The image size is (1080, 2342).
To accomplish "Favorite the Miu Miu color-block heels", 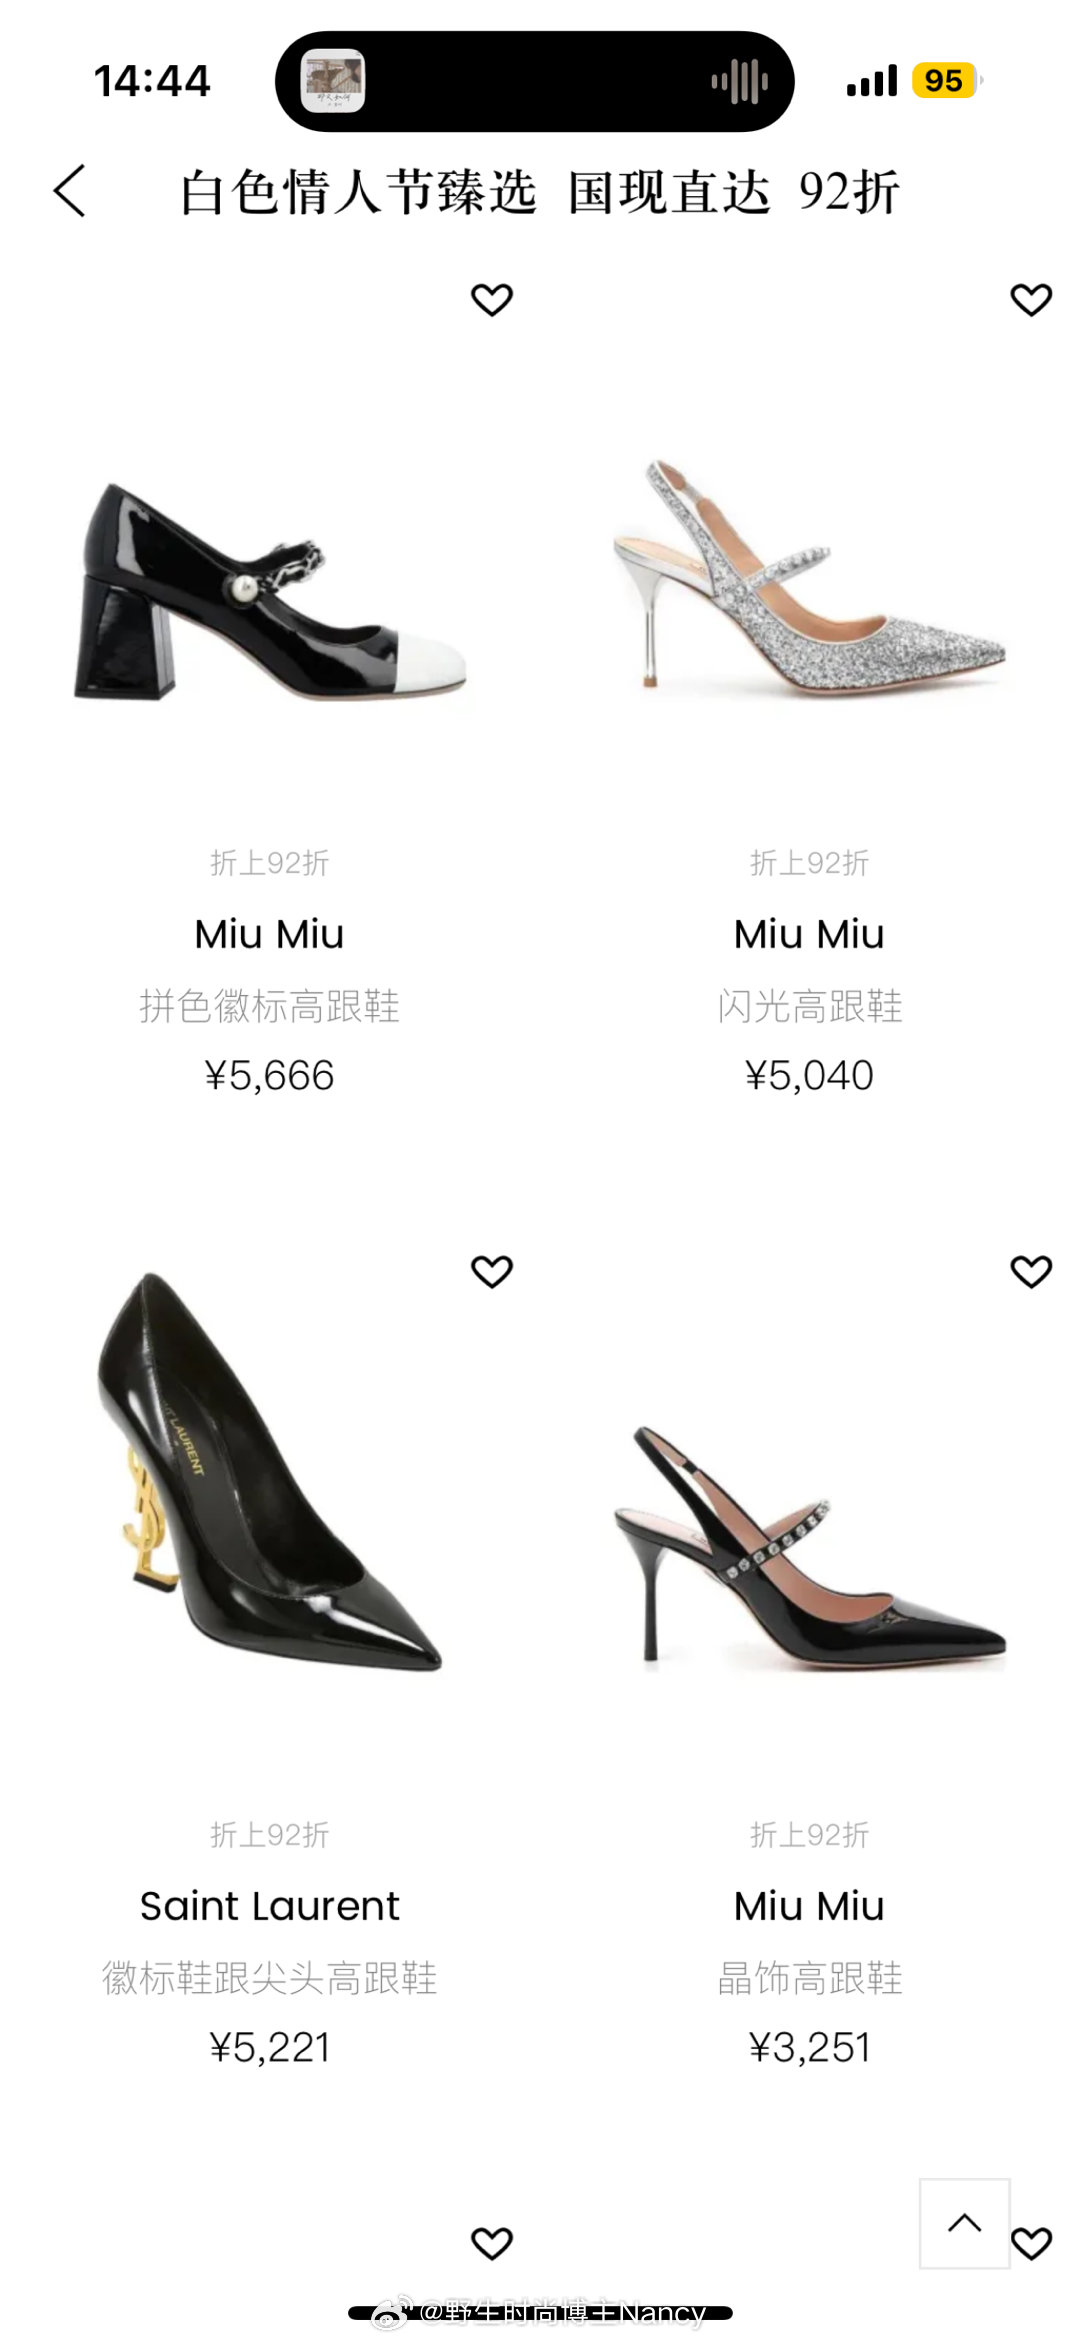I will (491, 299).
